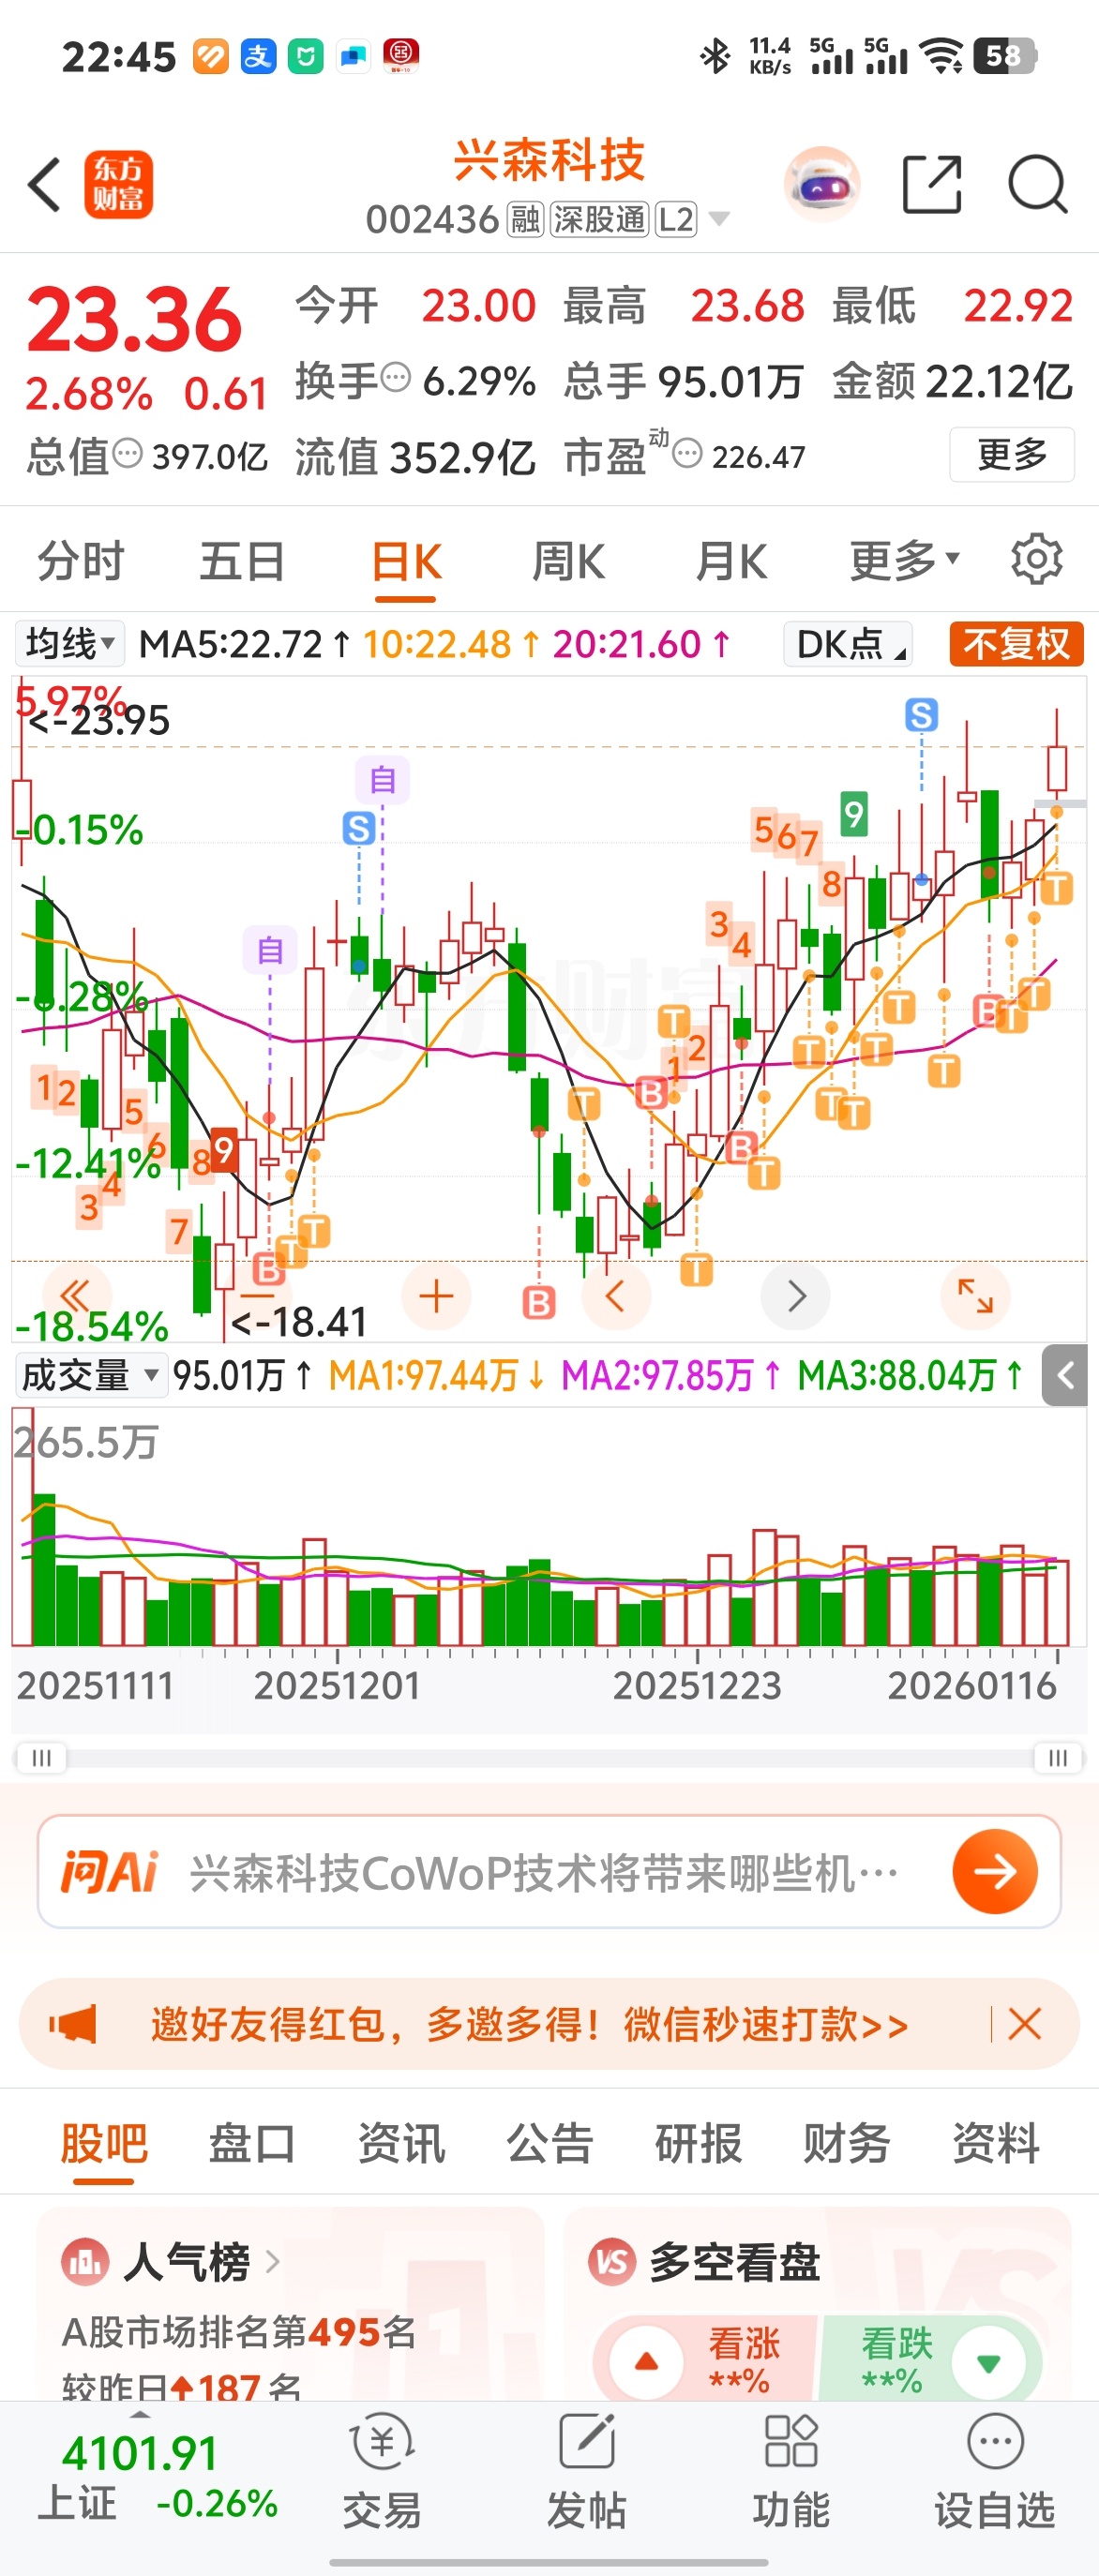Tap the double-left arrow chart button

(77, 1295)
